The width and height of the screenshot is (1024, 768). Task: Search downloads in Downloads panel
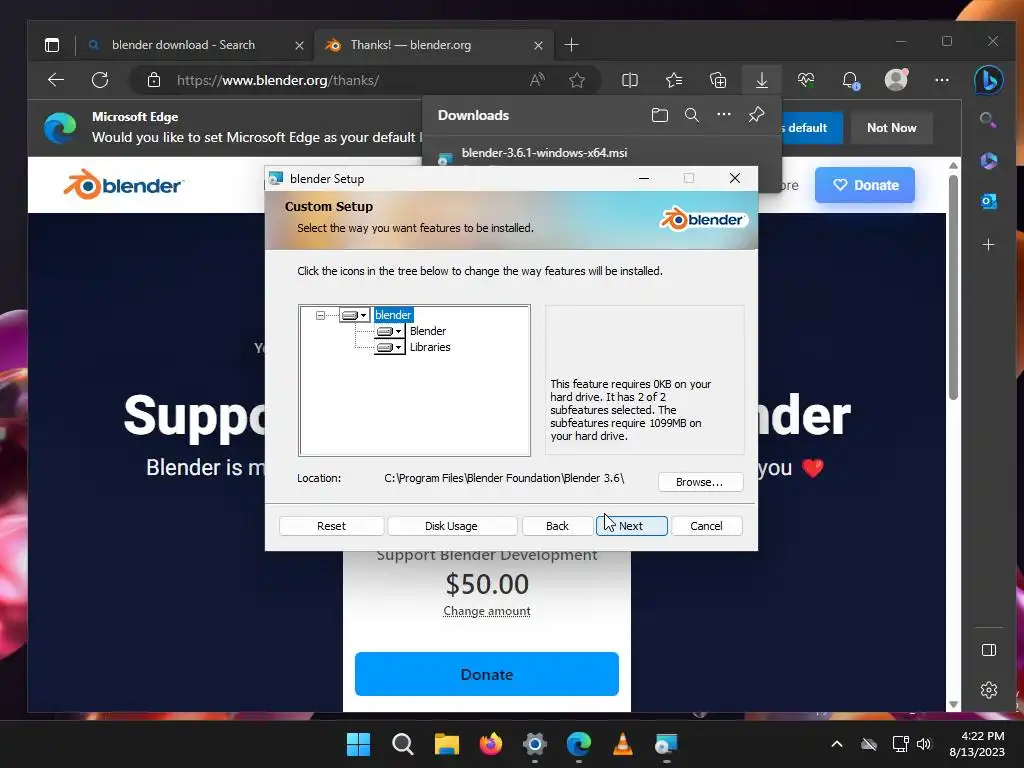click(692, 115)
